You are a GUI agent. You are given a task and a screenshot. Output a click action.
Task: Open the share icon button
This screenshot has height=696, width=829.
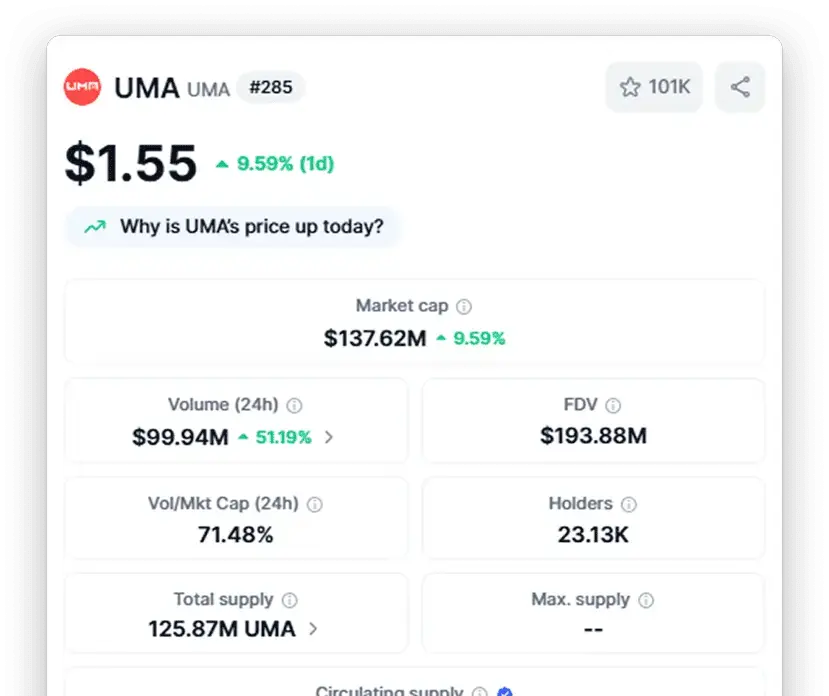click(x=740, y=87)
